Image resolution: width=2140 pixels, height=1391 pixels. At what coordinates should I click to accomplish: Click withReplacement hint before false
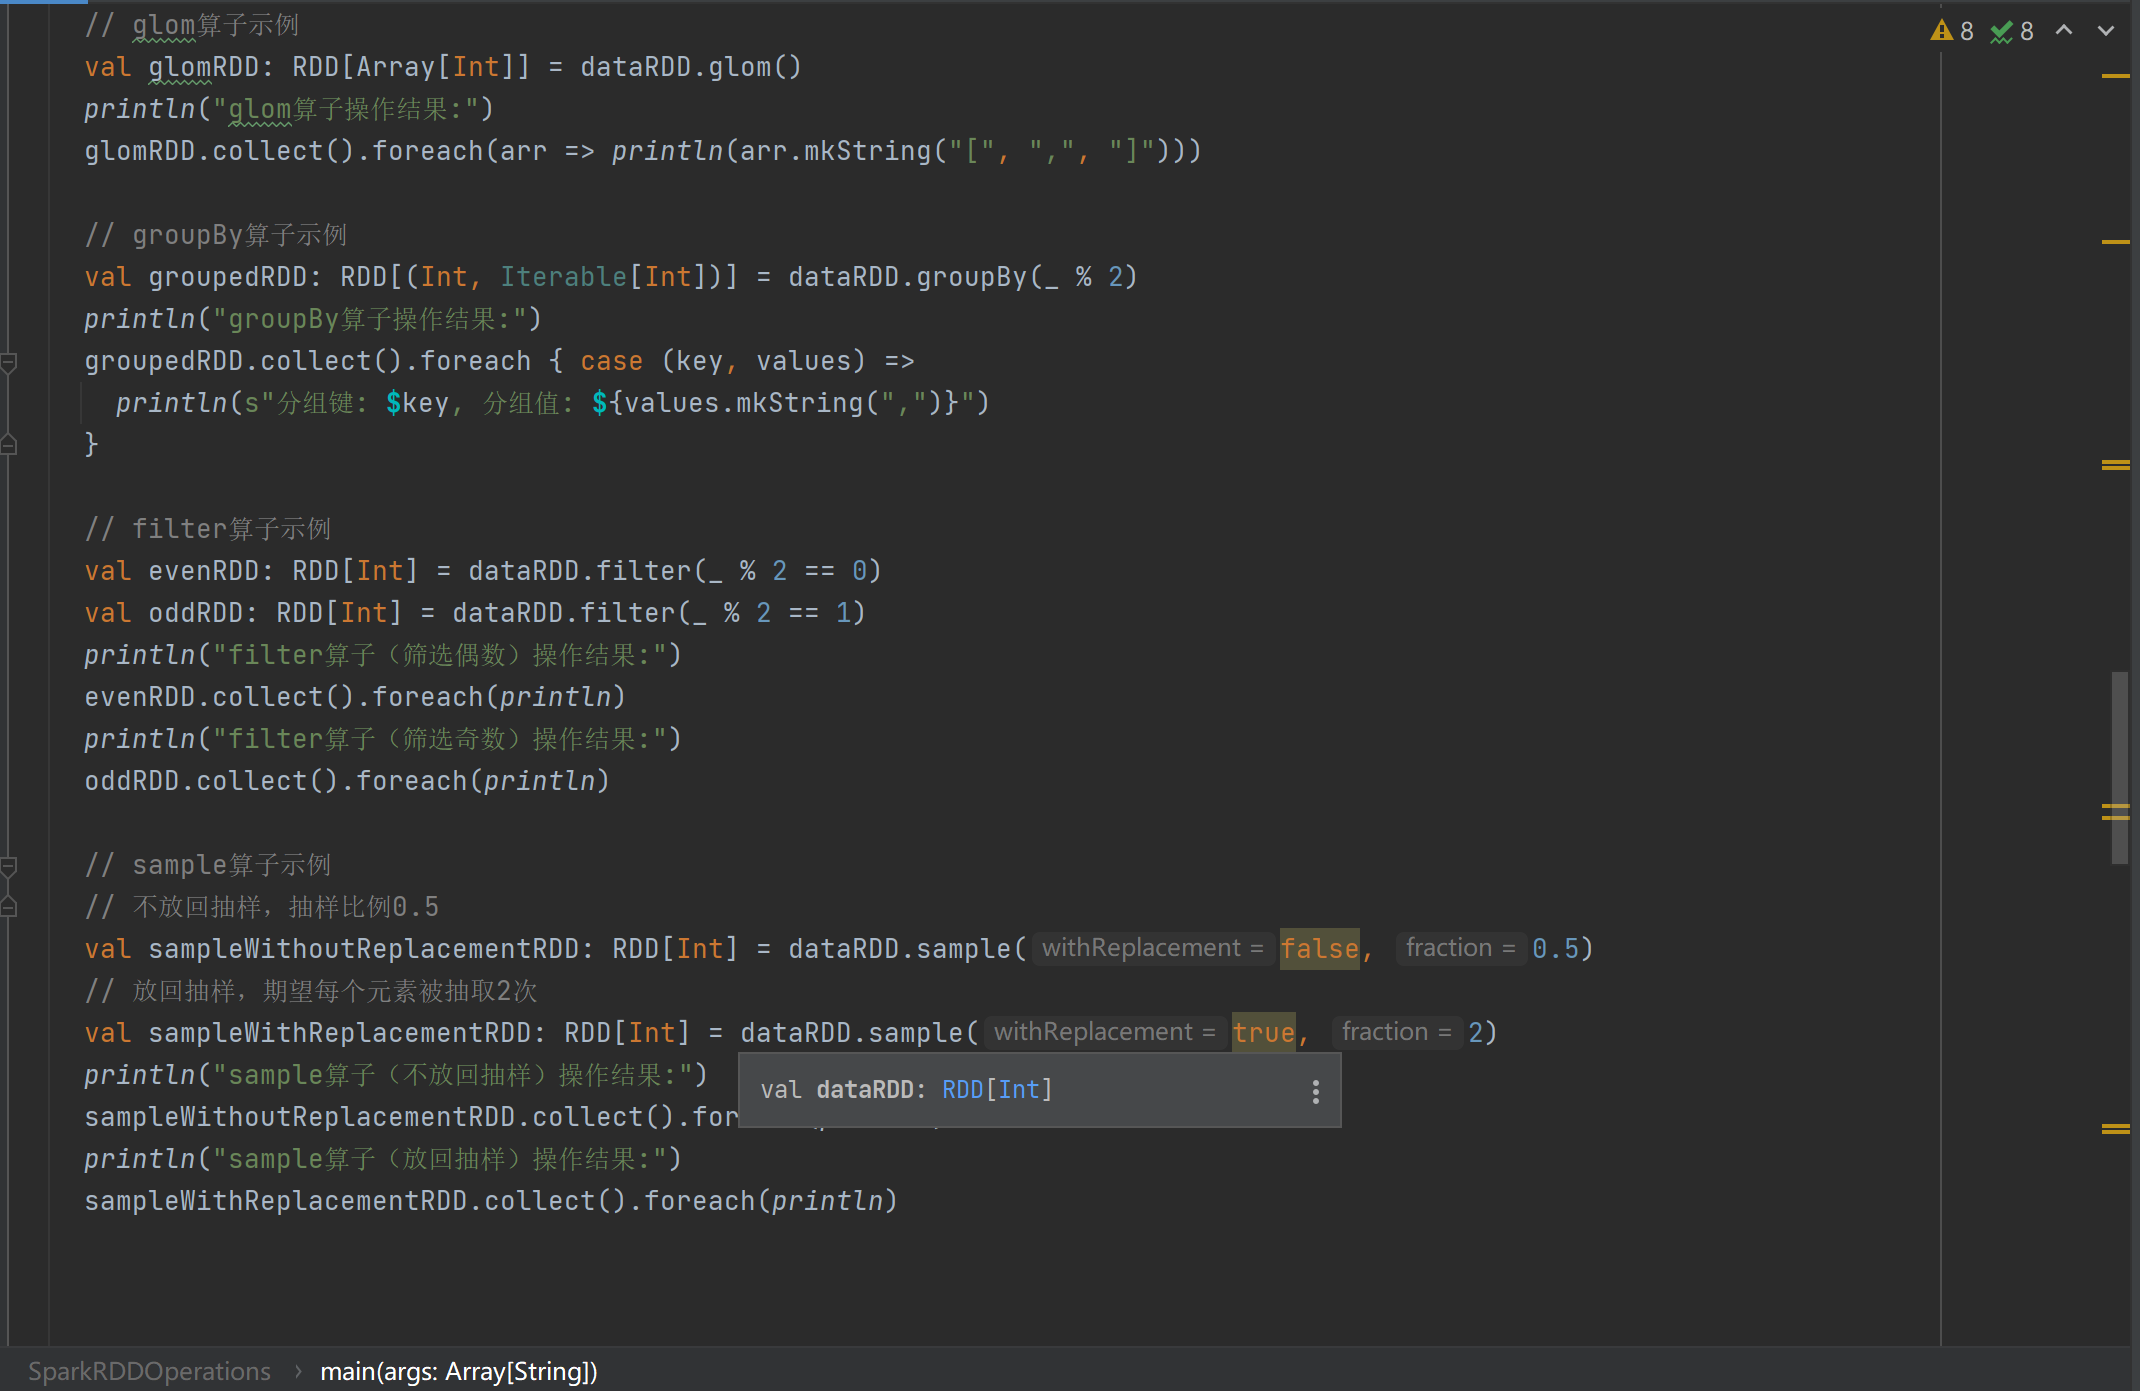point(1152,948)
